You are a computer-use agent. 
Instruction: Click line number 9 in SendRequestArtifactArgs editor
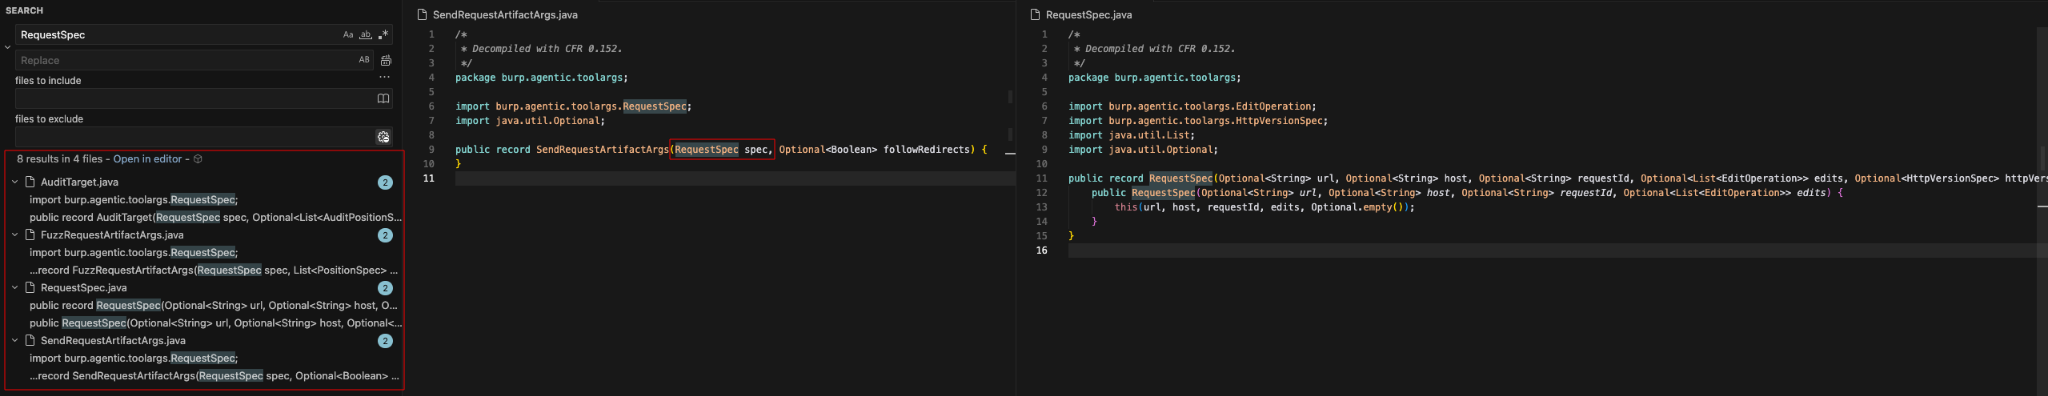click(431, 150)
